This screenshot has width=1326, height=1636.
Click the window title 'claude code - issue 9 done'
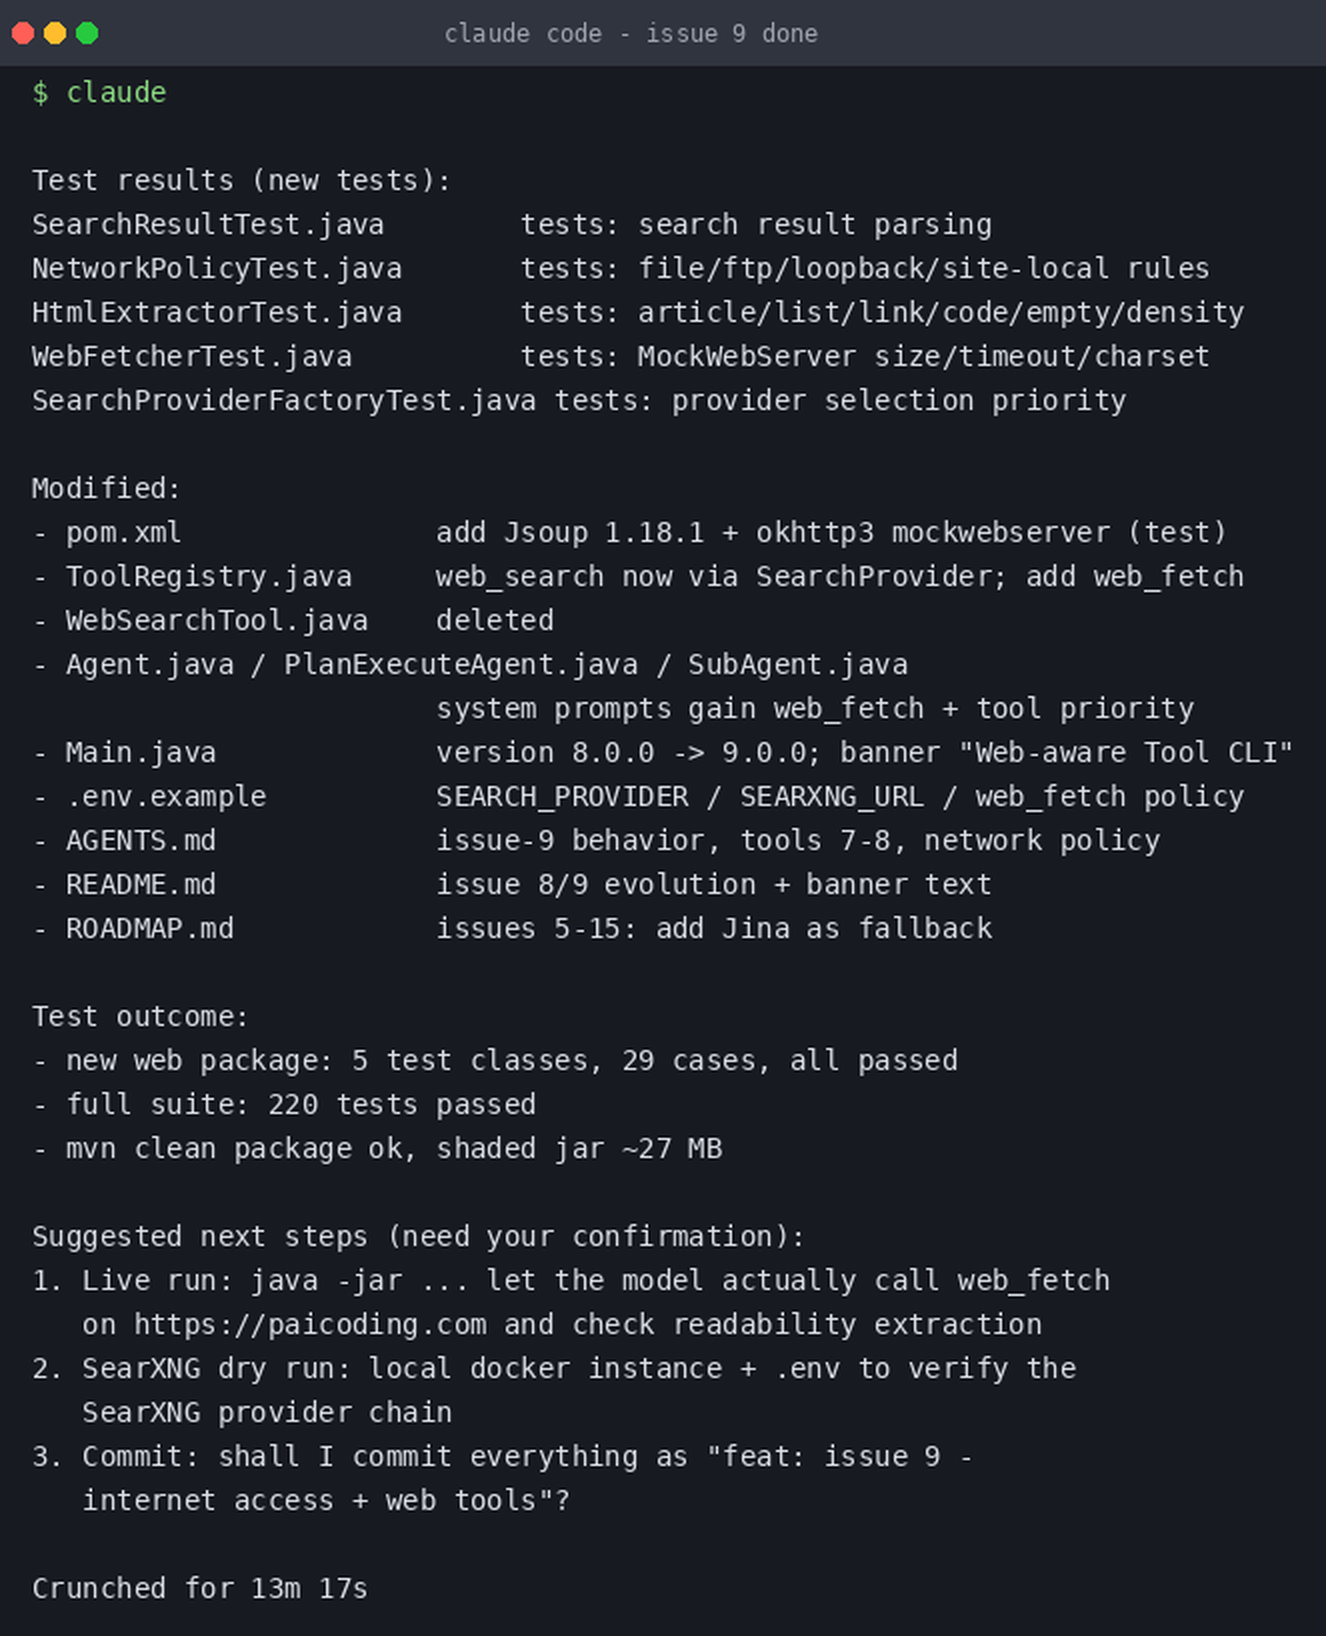[x=631, y=33]
